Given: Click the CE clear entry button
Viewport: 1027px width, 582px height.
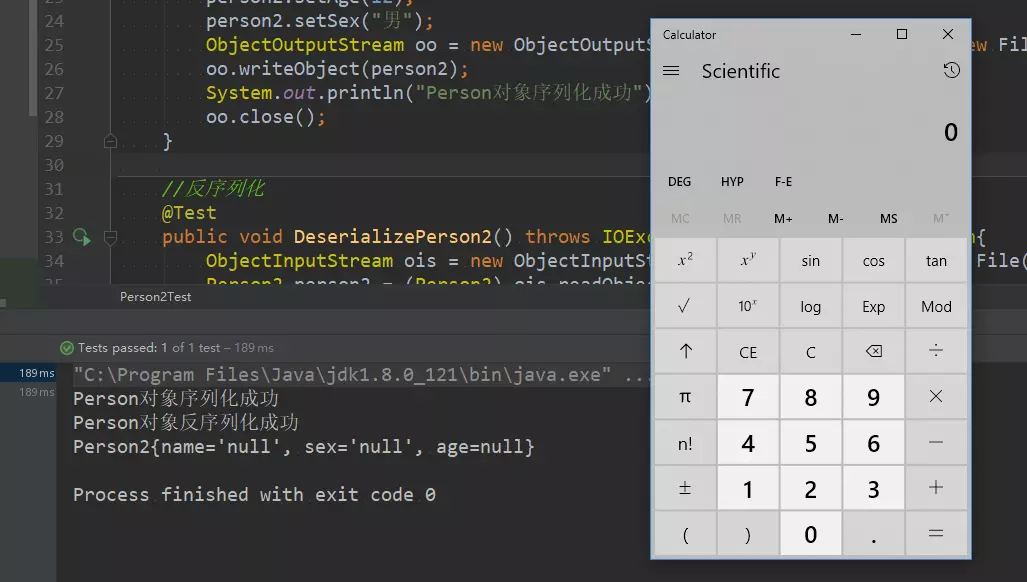Looking at the screenshot, I should tap(748, 352).
